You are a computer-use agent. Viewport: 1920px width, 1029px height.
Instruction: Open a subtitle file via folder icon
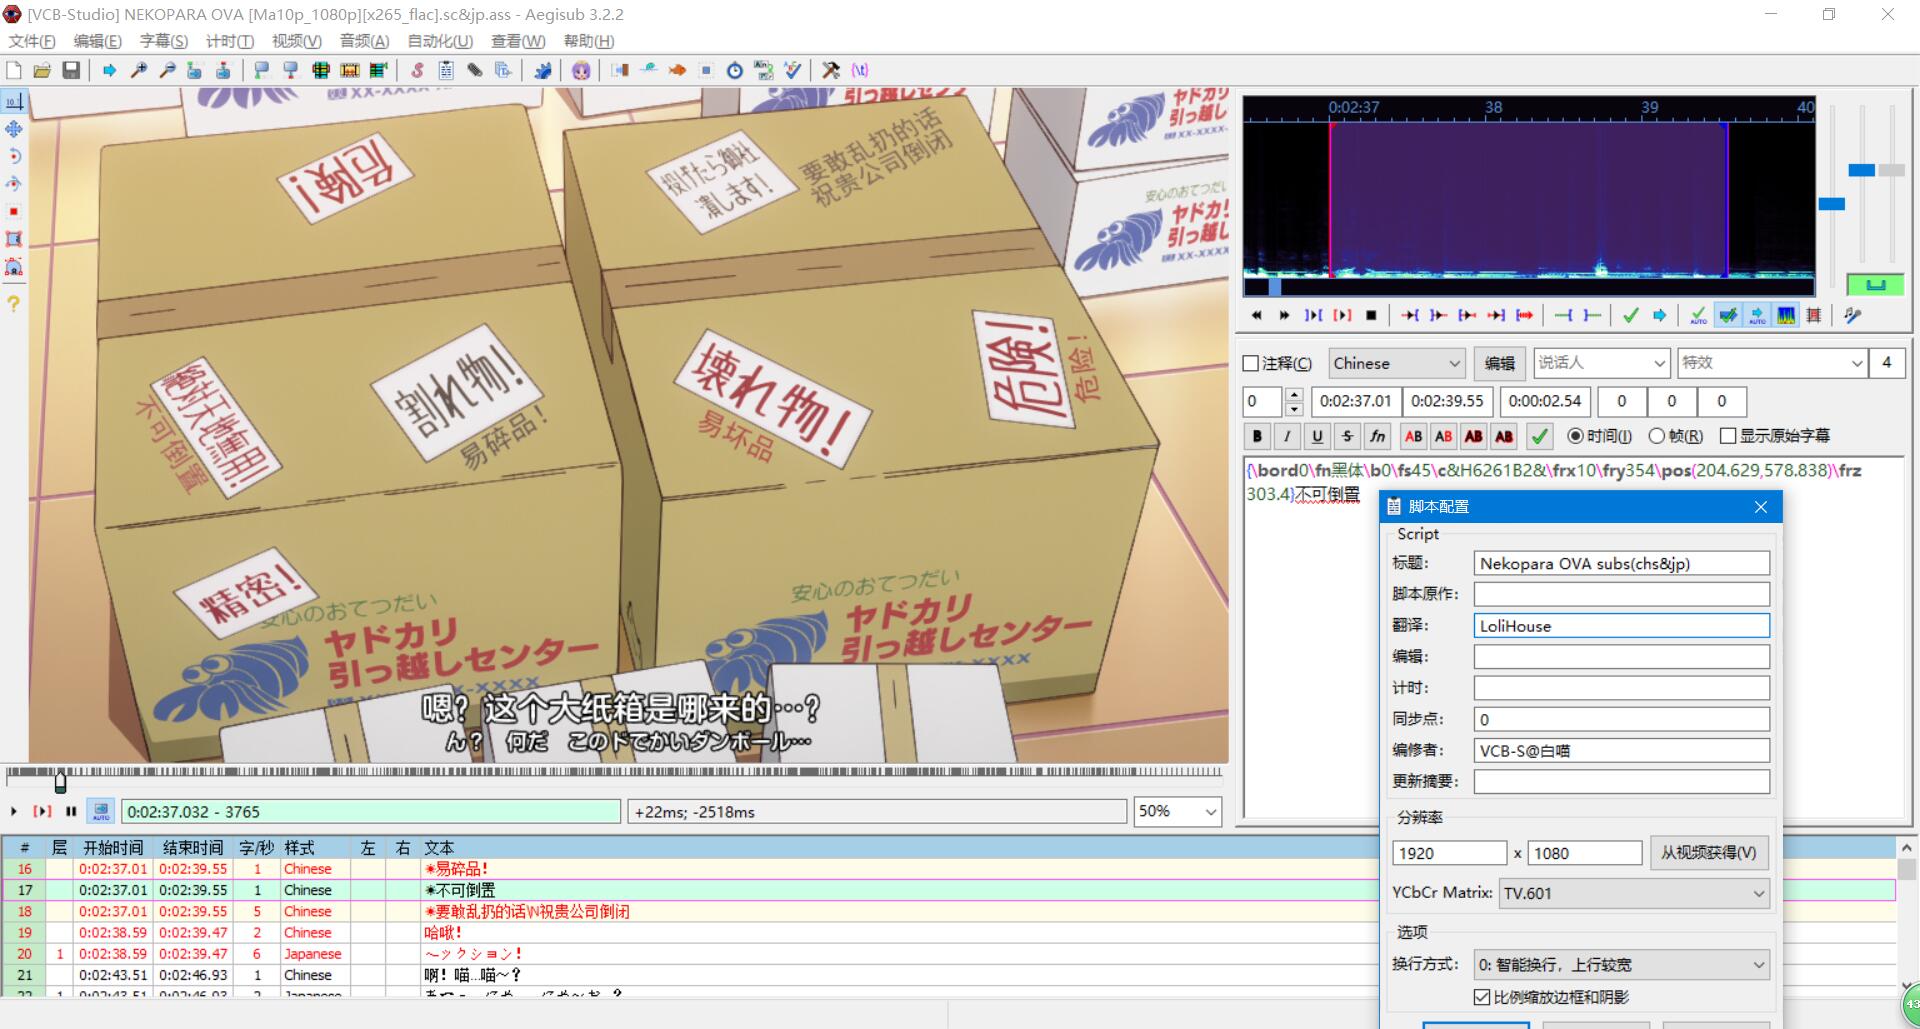pyautogui.click(x=42, y=70)
